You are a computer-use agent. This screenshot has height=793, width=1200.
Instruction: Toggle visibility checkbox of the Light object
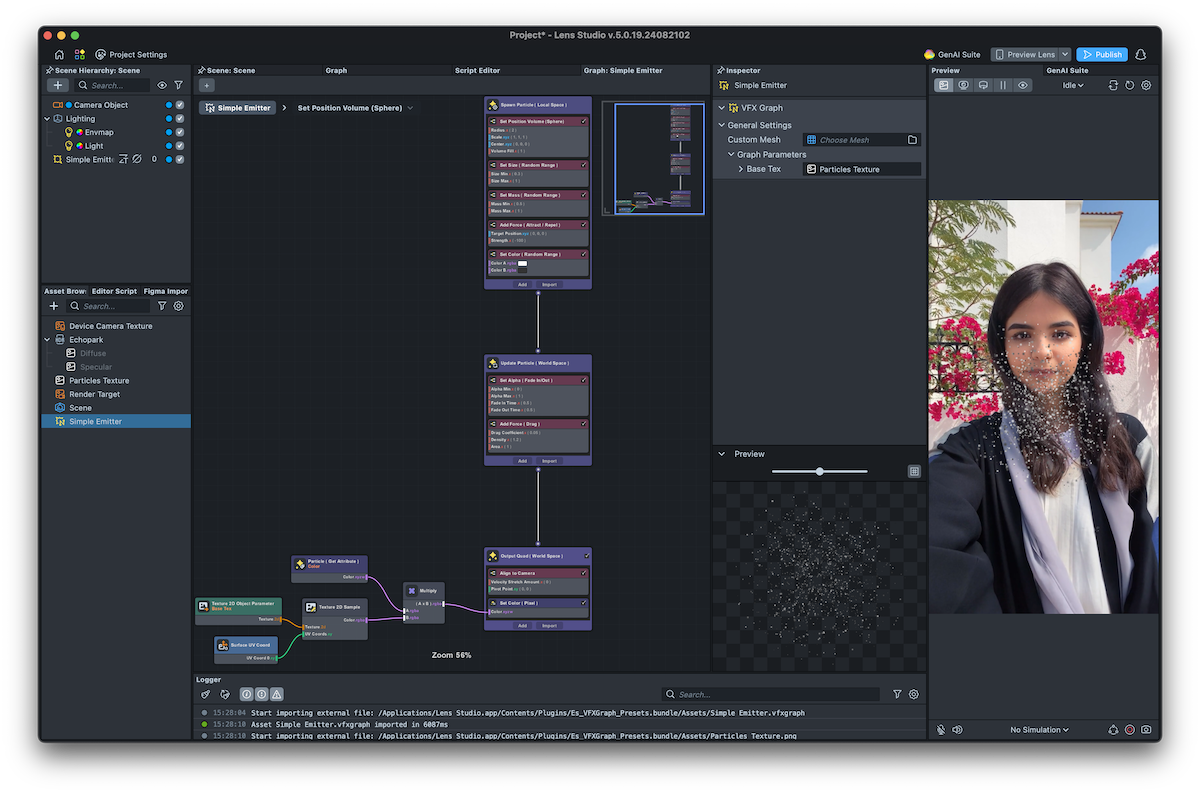[x=179, y=146]
